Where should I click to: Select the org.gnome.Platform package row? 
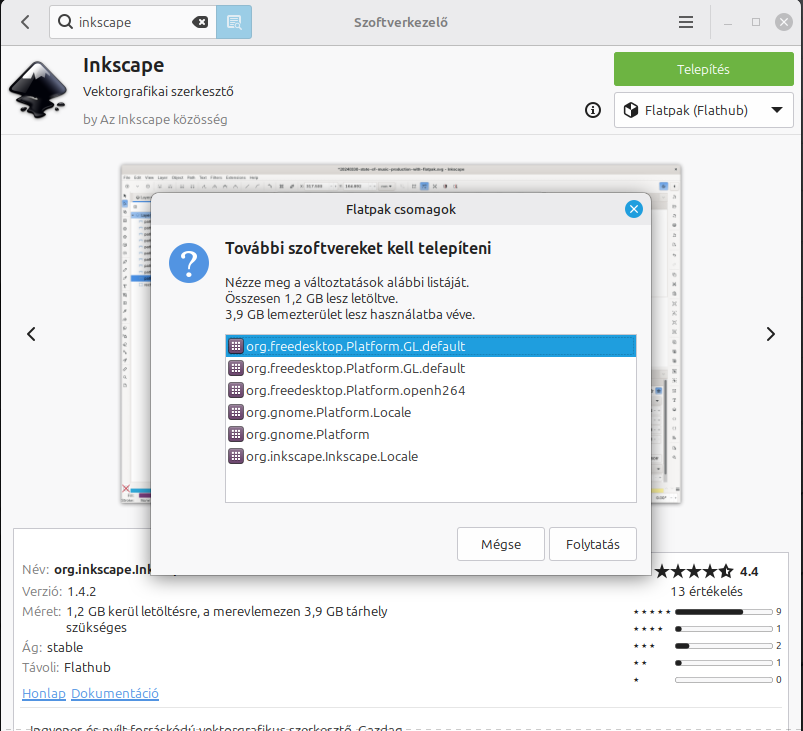[431, 434]
